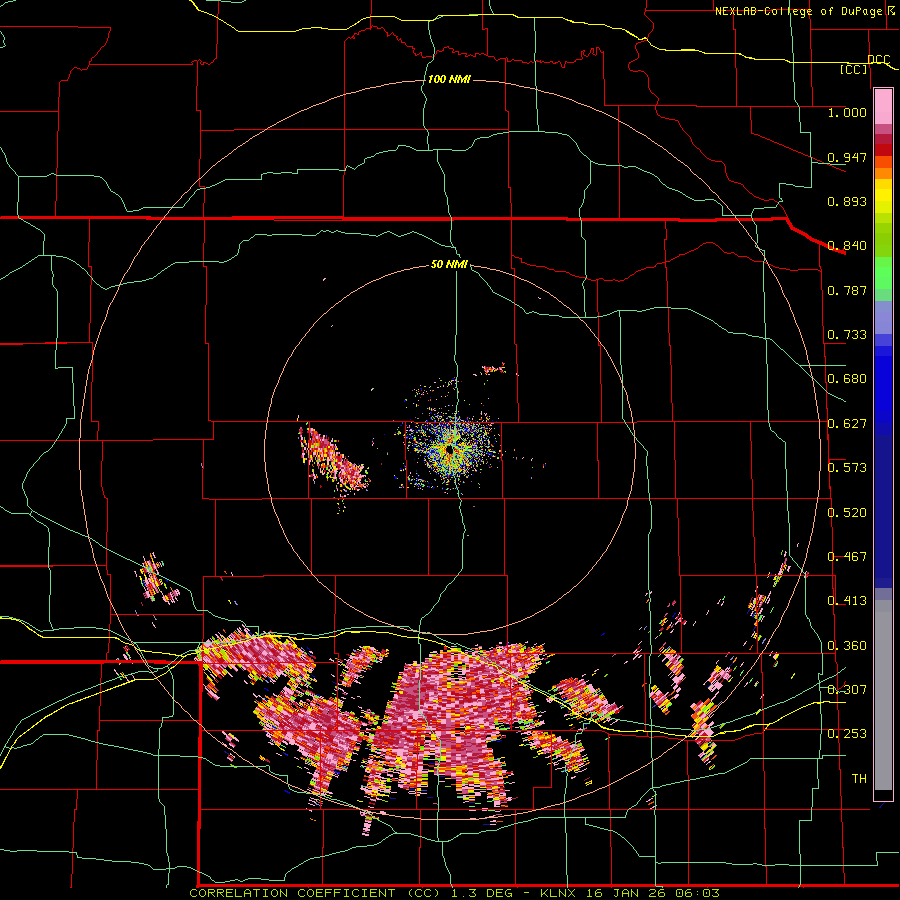Click the 100 NMI range ring label
This screenshot has width=900, height=900.
tap(449, 79)
